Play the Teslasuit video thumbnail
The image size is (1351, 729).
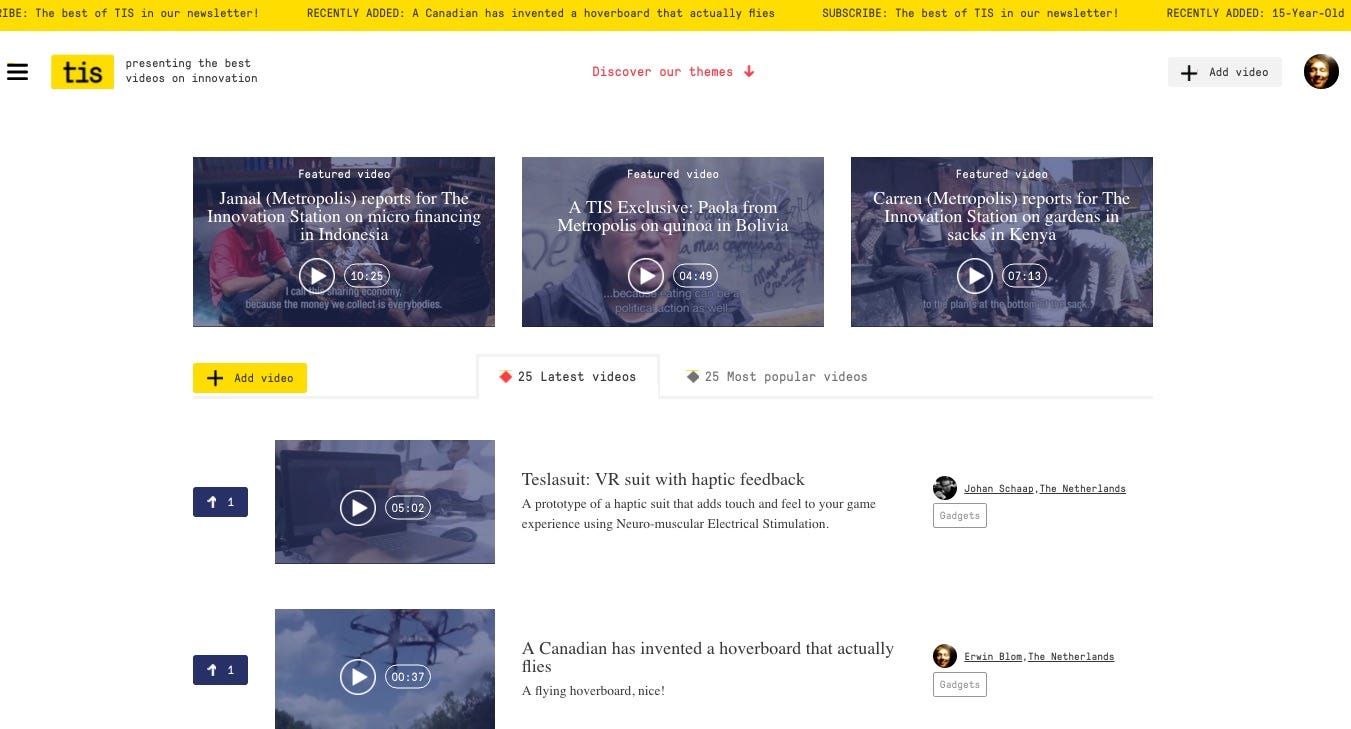pos(358,508)
